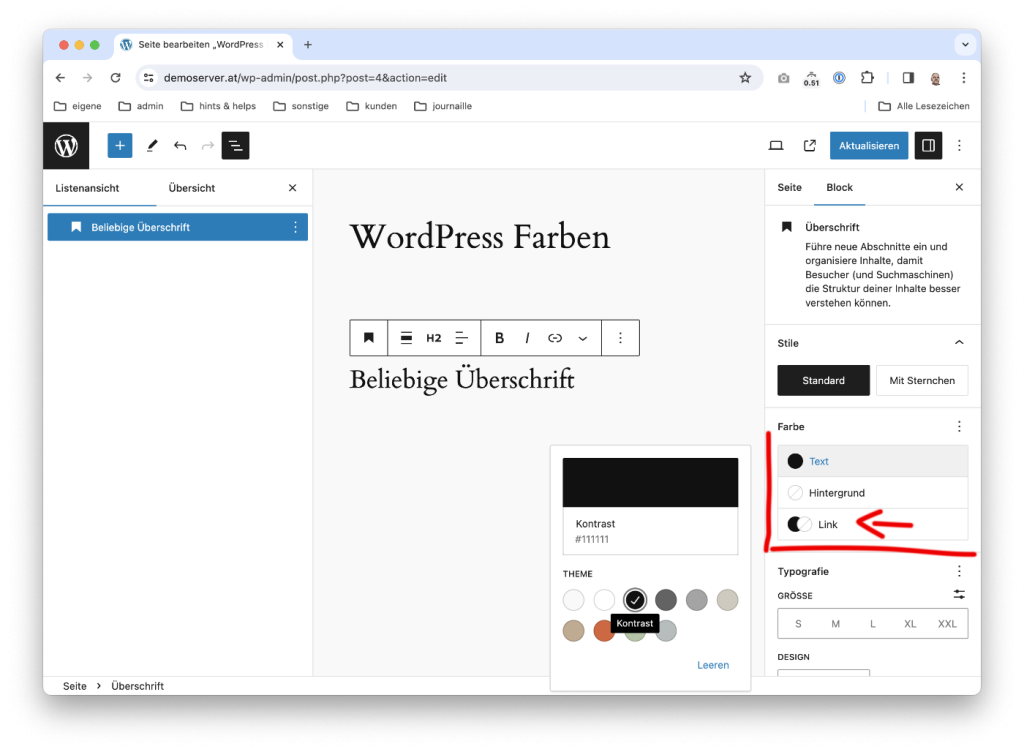This screenshot has width=1024, height=752.
Task: Select the Mit Sternchen style button
Action: coord(922,381)
